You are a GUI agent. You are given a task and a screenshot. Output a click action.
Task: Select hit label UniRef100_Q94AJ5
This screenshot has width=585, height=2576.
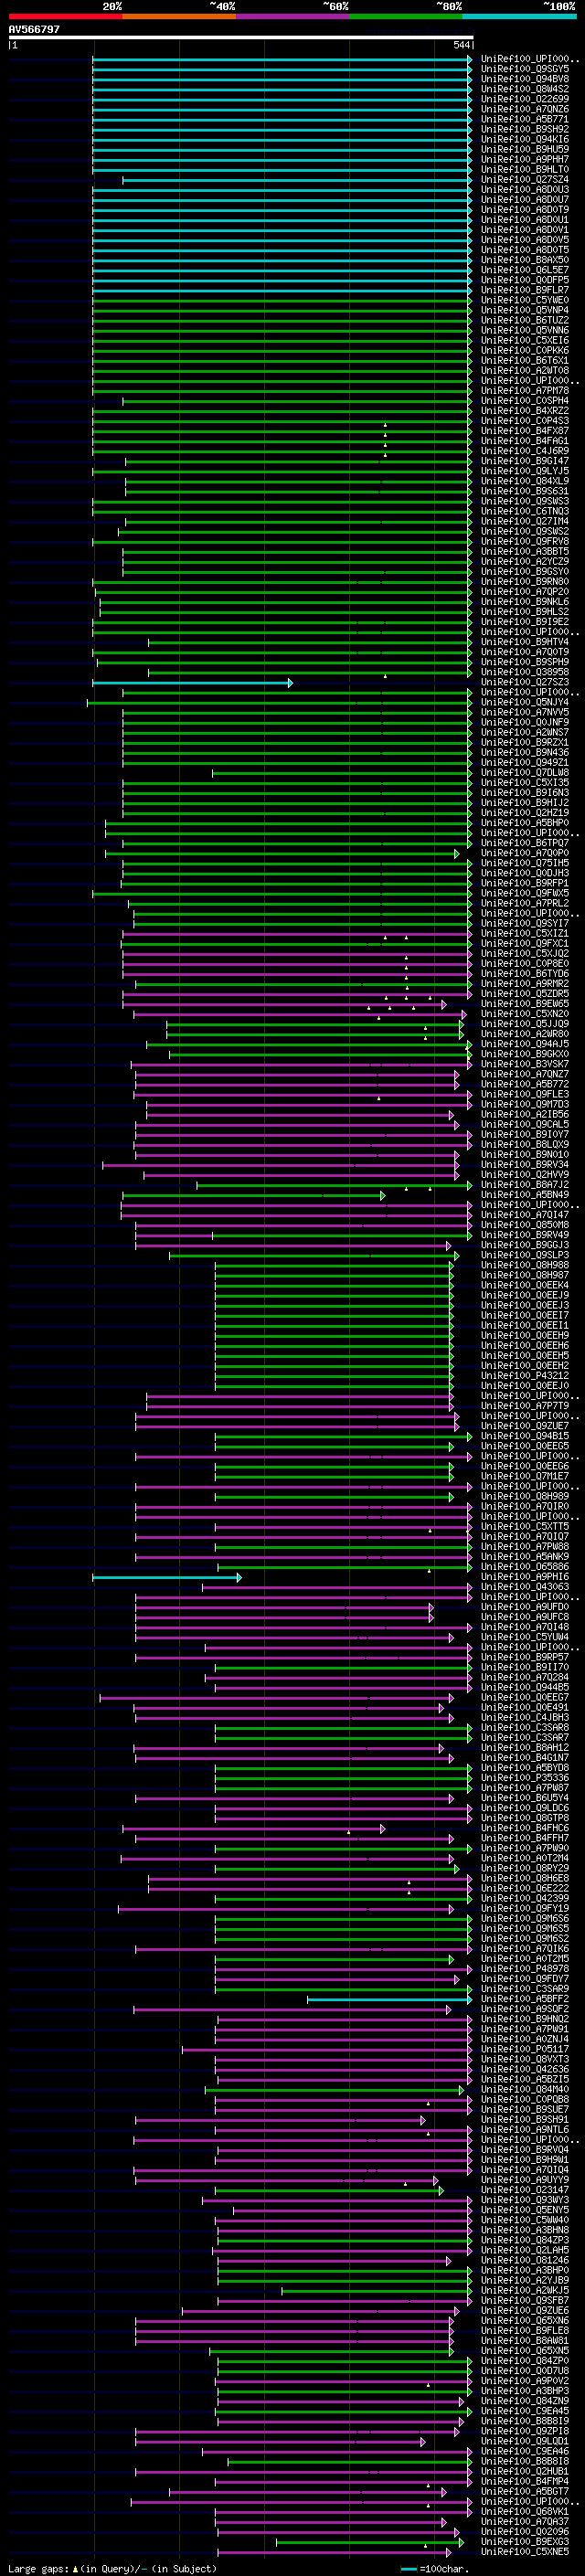tap(524, 1043)
